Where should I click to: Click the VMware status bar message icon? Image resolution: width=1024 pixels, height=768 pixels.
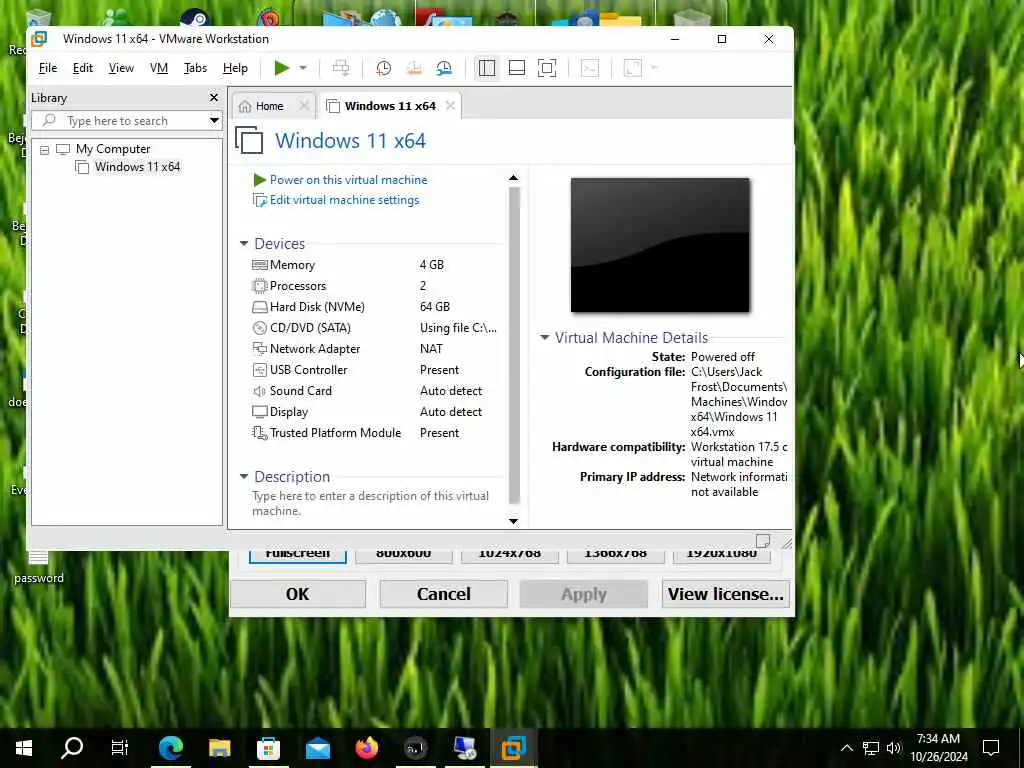763,541
